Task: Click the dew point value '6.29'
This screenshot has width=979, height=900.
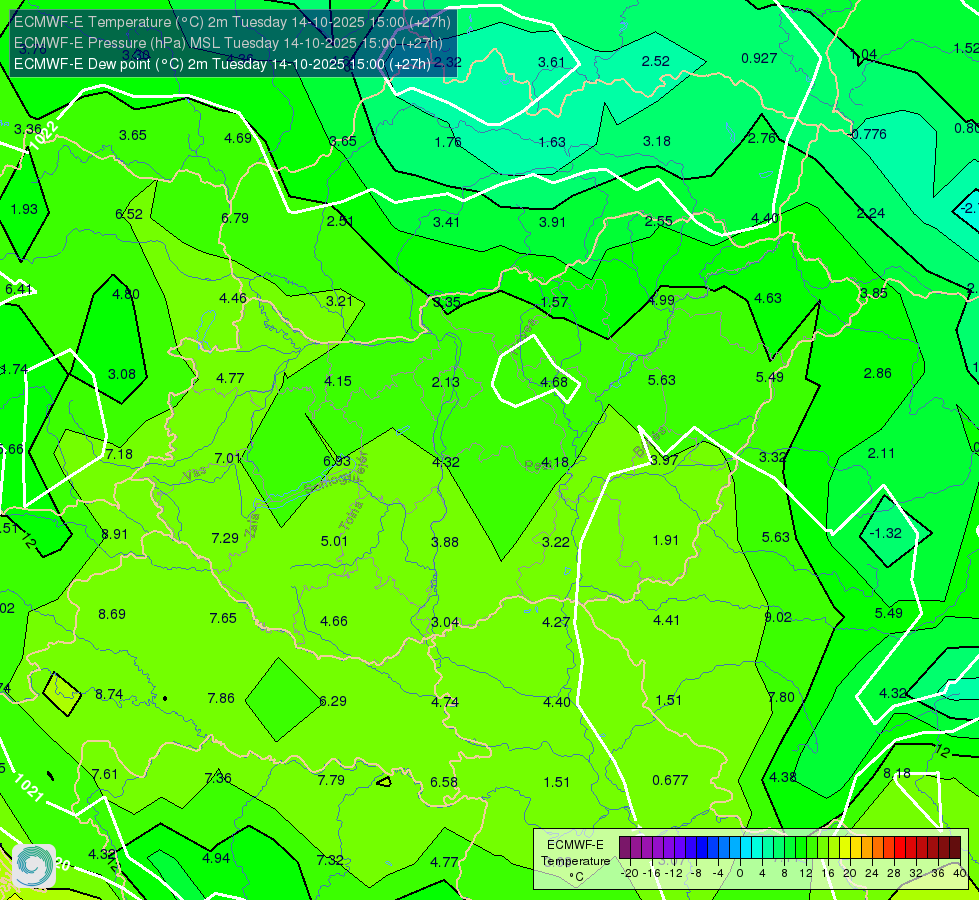Action: 333,701
